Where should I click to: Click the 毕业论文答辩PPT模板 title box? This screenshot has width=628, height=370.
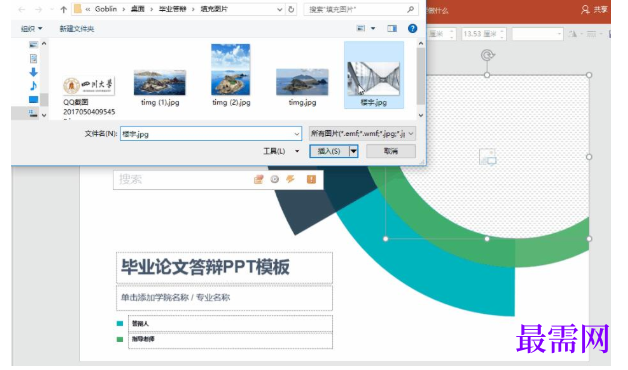224,267
